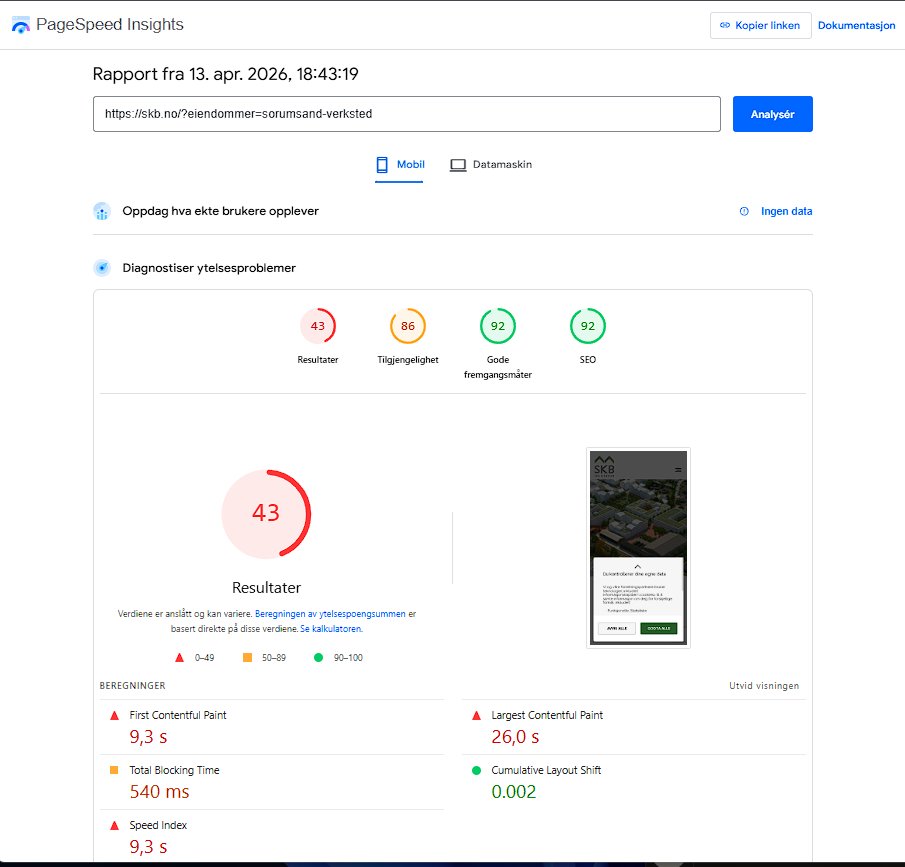Click the large 43 performance score circle

tap(266, 513)
